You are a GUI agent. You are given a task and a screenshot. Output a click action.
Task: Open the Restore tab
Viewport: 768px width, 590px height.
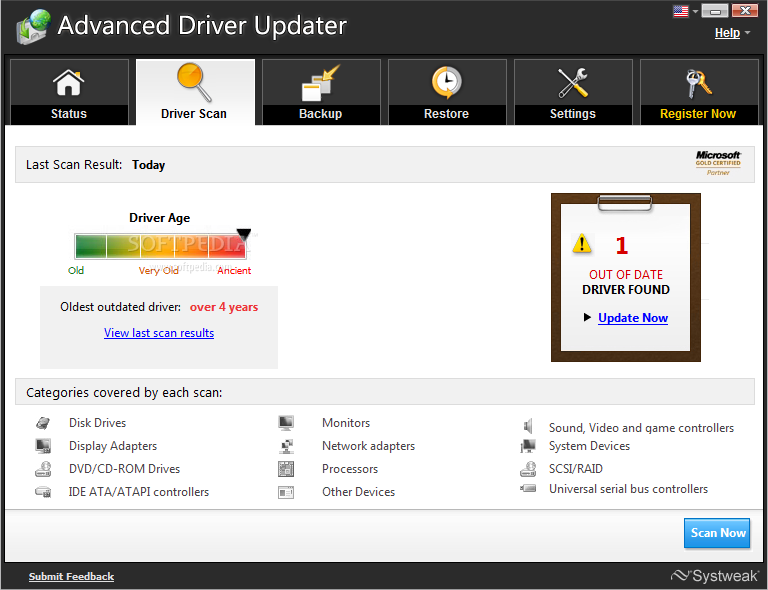click(x=447, y=92)
